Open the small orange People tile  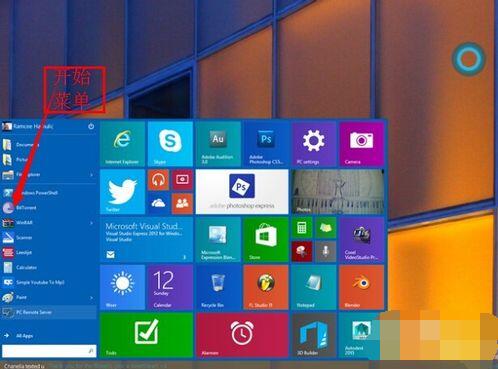(x=182, y=203)
